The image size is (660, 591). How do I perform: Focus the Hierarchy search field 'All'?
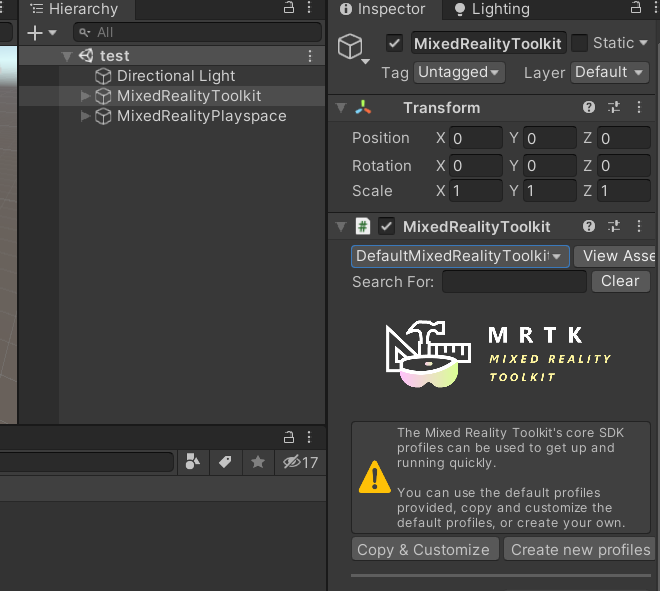197,32
